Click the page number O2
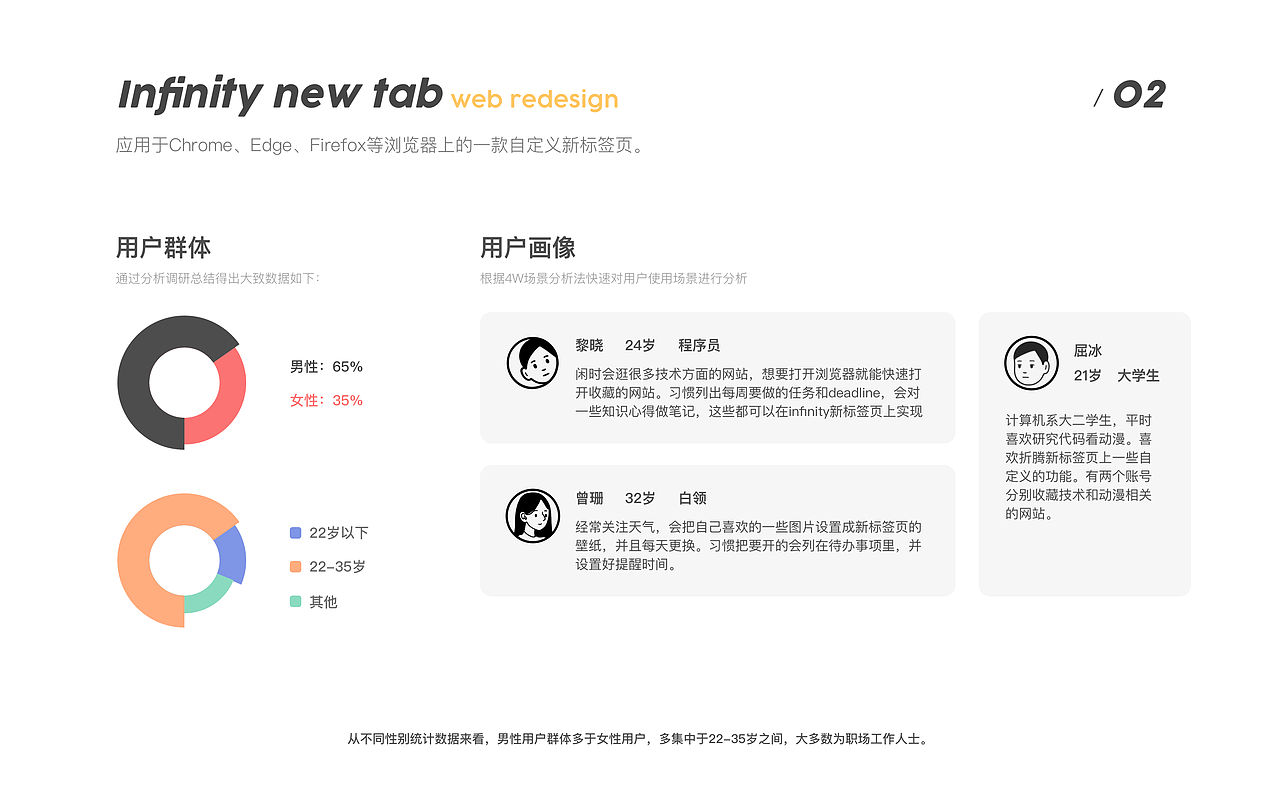Viewport: 1280px width, 800px height. 1137,93
